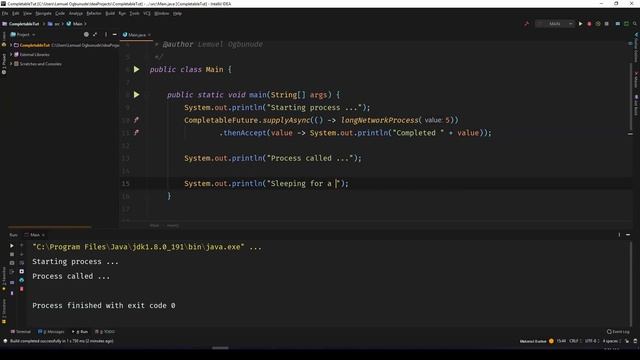The height and width of the screenshot is (360, 640).
Task: Click 4 spaces indent in status bar
Action: click(x=611, y=341)
